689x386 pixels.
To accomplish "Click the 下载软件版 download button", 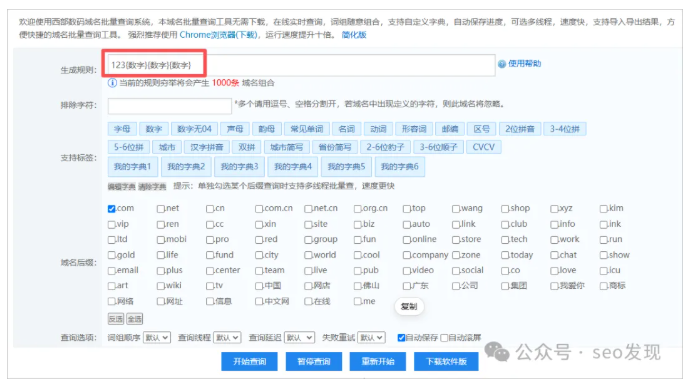I will [446, 361].
